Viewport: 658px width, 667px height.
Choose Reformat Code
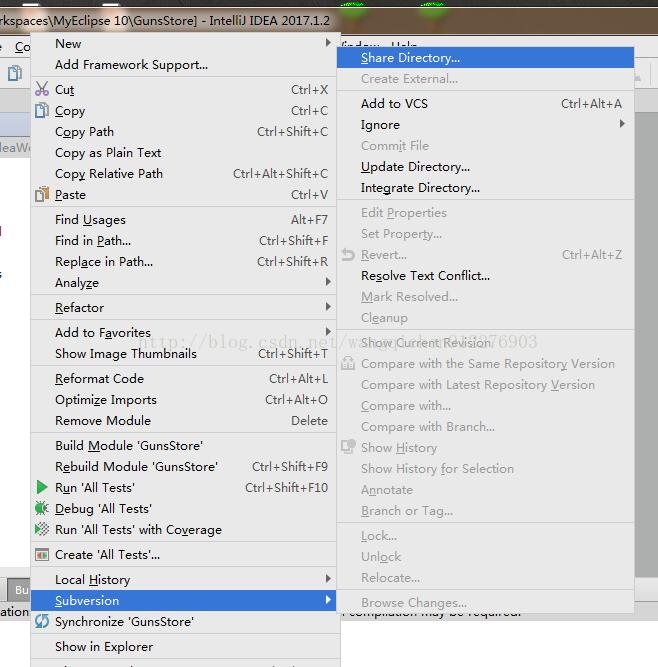pyautogui.click(x=183, y=379)
